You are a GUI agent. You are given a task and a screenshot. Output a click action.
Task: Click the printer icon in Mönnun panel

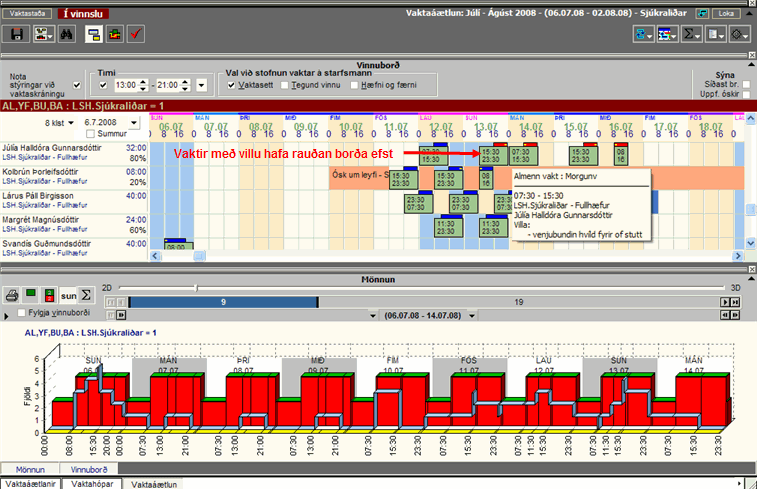coord(12,295)
